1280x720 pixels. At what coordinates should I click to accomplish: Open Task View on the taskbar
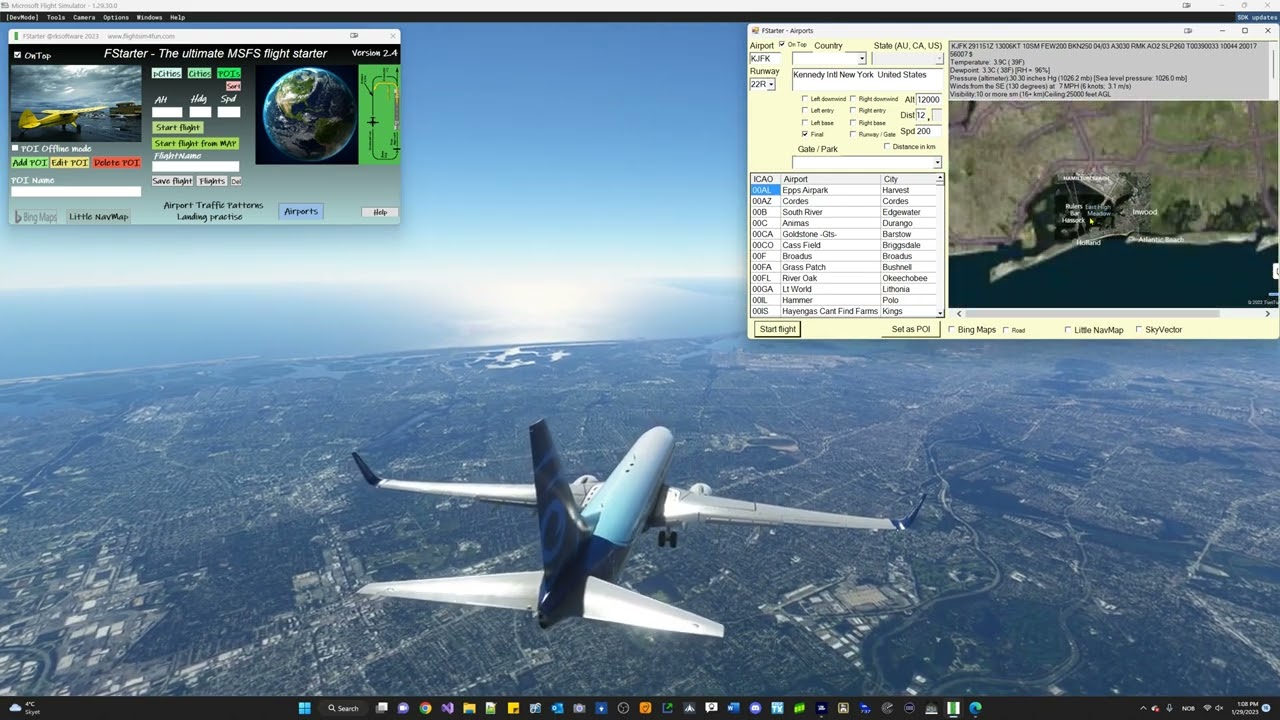pos(381,708)
